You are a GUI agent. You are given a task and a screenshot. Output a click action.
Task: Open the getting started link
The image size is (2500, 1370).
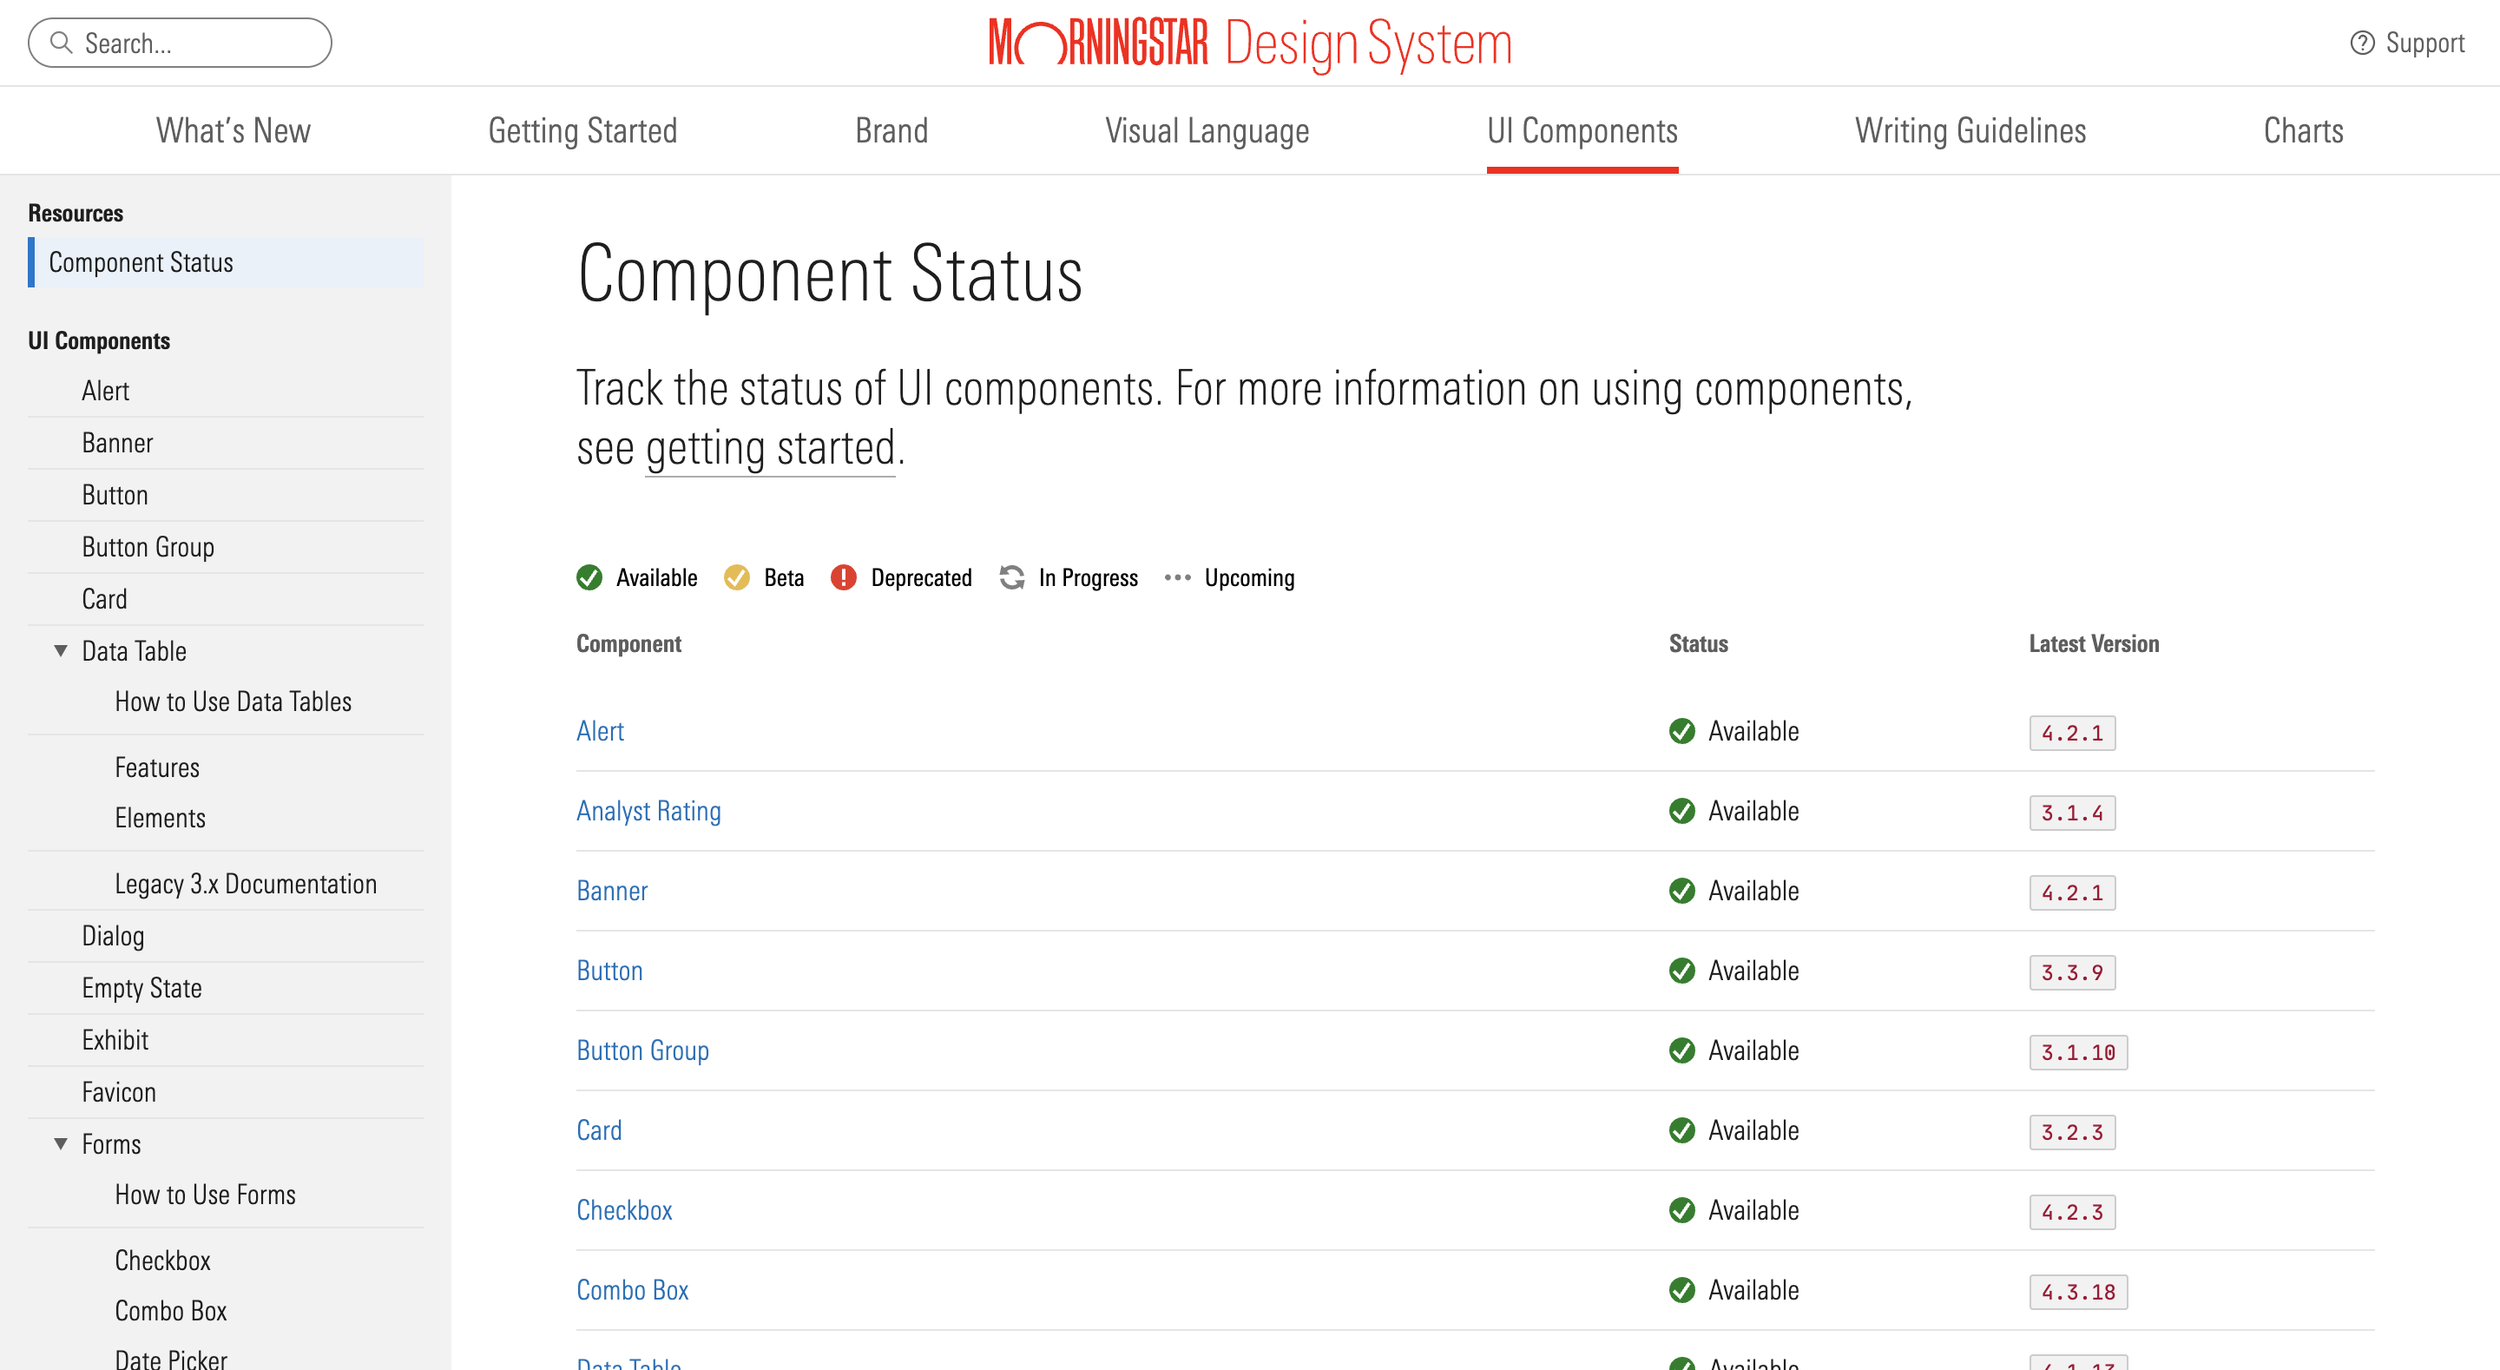pos(769,447)
